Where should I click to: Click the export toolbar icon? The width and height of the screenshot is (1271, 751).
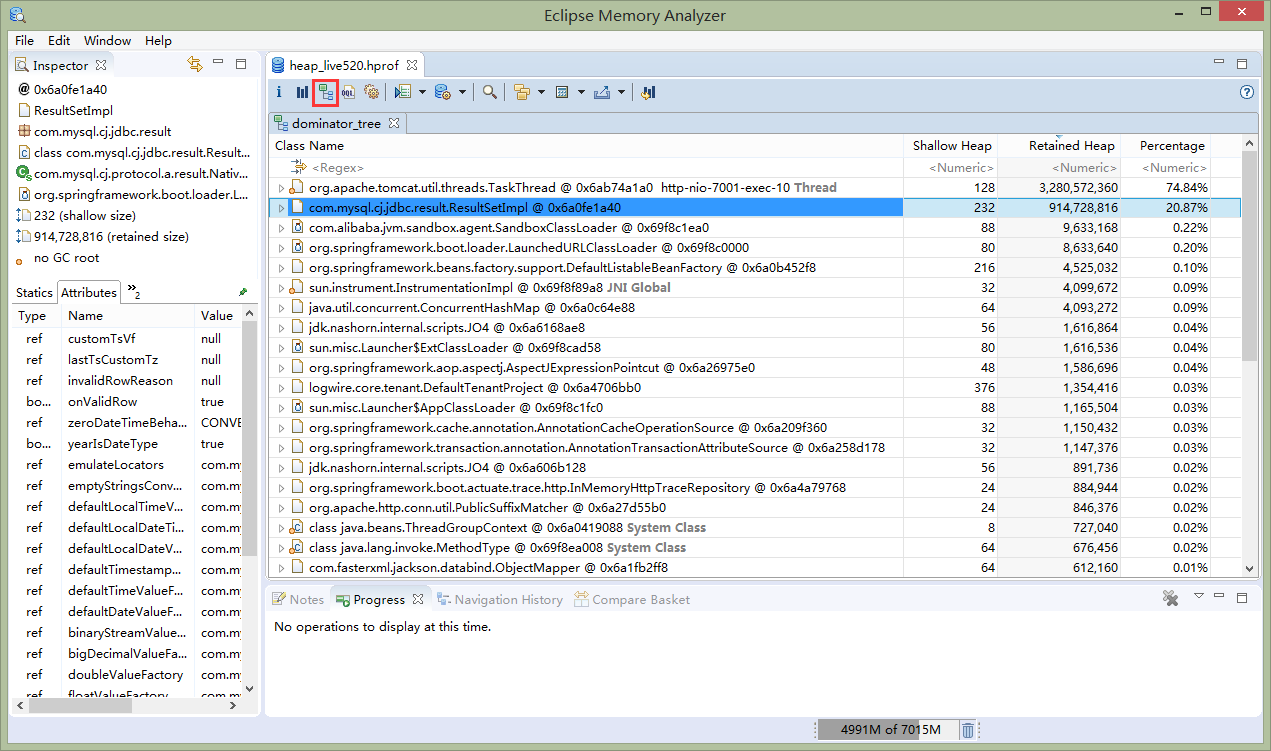[602, 92]
